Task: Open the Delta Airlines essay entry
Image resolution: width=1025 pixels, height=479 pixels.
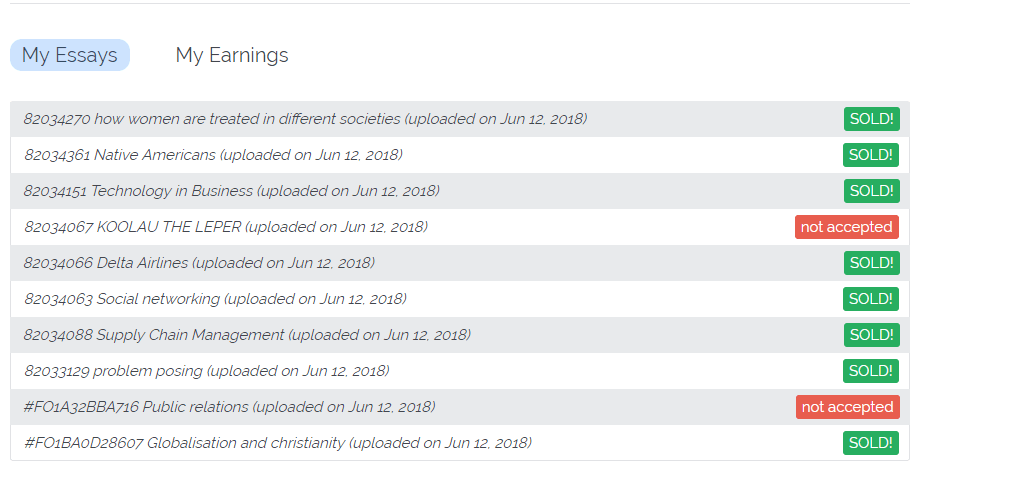Action: (199, 263)
